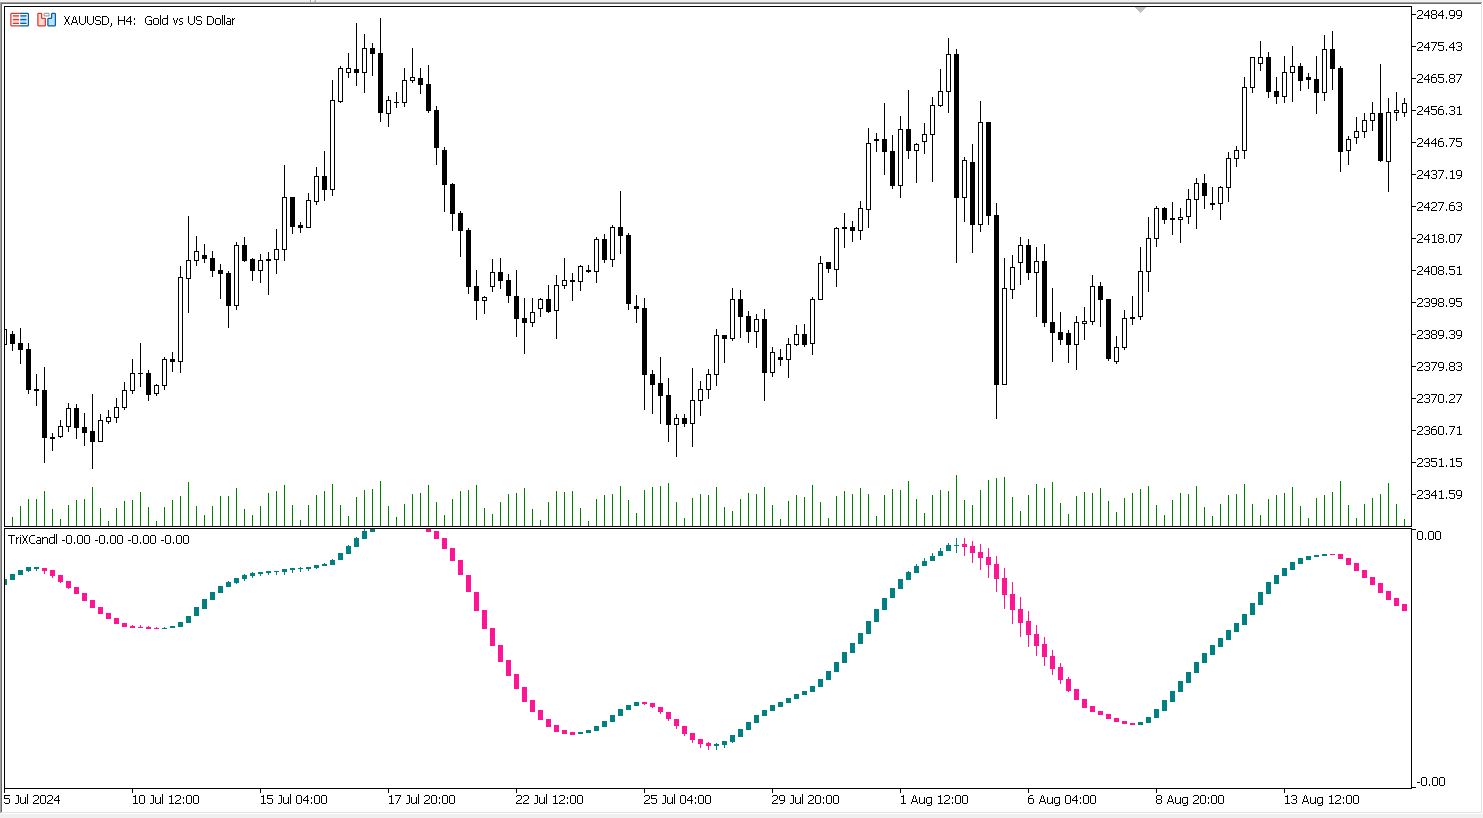1483x818 pixels.
Task: Click the 2427.63 price scale label
Action: (x=1438, y=207)
